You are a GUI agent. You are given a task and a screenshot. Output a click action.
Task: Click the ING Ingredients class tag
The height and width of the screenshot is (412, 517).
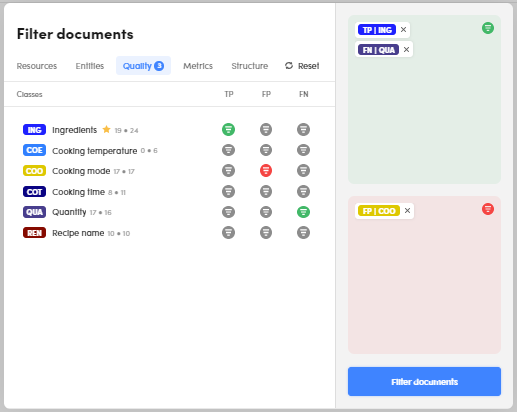coord(34,130)
